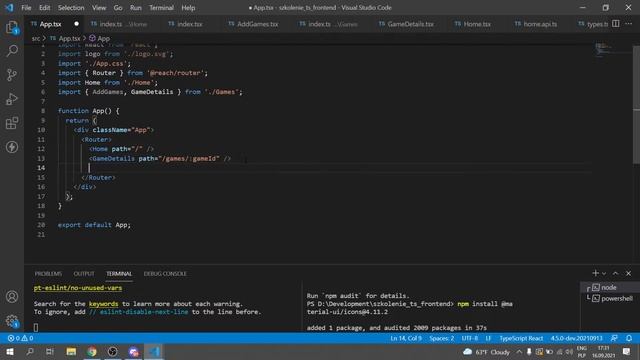Image resolution: width=640 pixels, height=360 pixels.
Task: Open the notifications bell in status bar
Action: click(x=629, y=338)
